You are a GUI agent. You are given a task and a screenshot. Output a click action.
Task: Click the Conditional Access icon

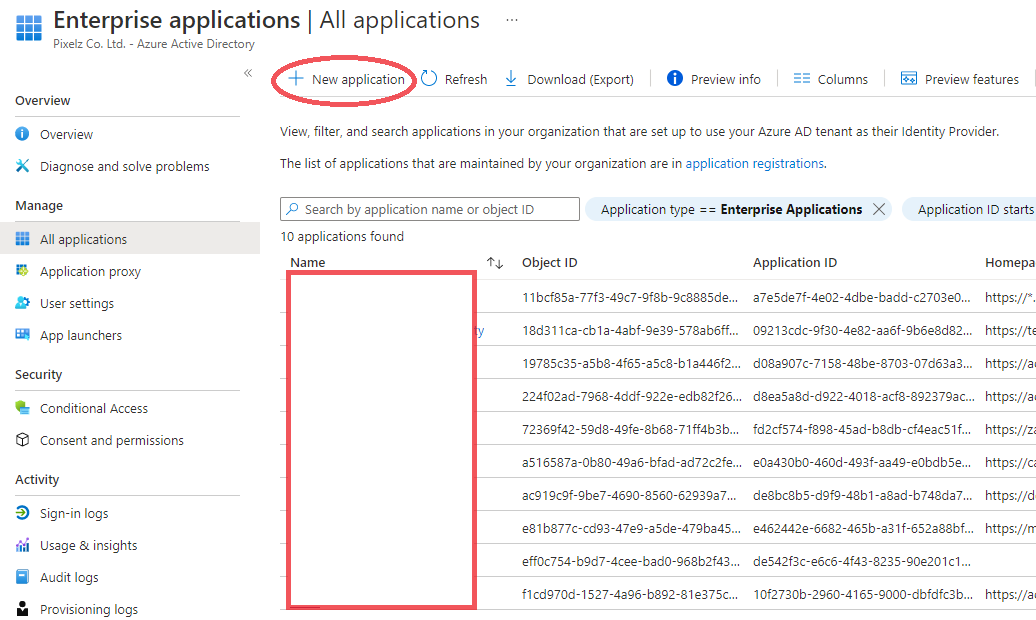22,407
